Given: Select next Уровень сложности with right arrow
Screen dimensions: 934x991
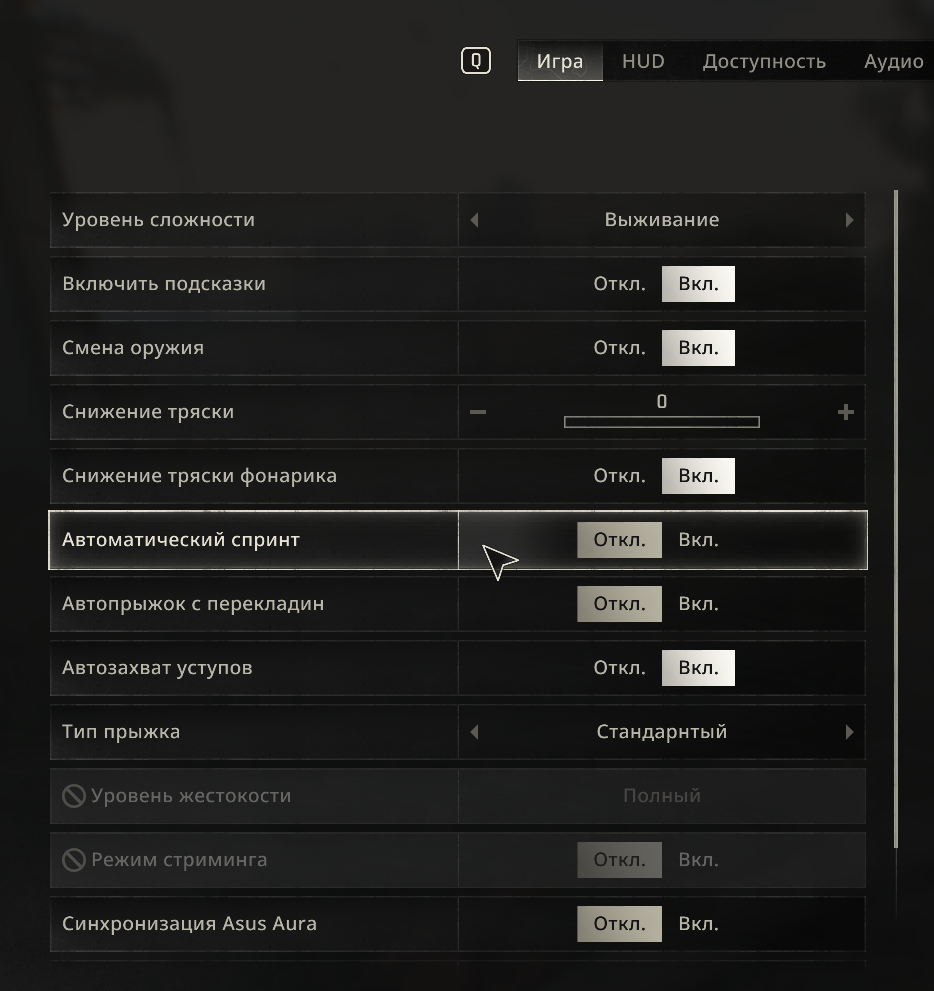Looking at the screenshot, I should (849, 220).
